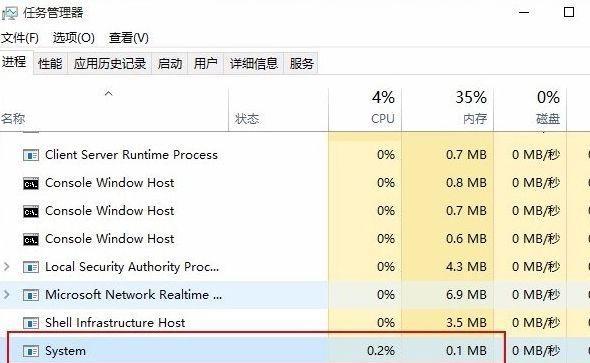590x363 pixels.
Task: Toggle sort order with the 名称 column arrow
Action: click(109, 93)
